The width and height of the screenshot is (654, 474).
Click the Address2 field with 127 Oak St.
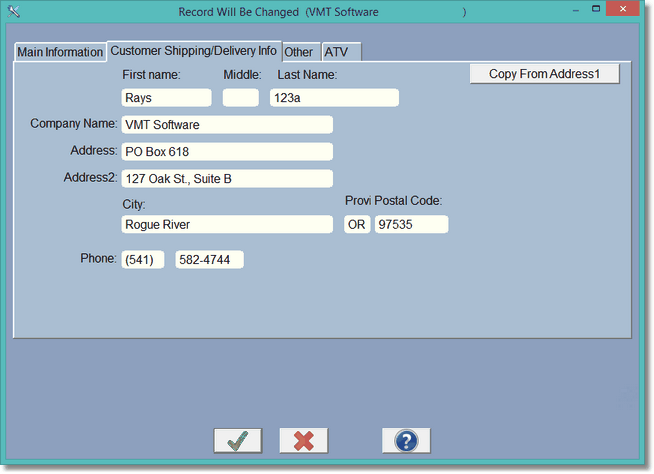click(x=227, y=179)
